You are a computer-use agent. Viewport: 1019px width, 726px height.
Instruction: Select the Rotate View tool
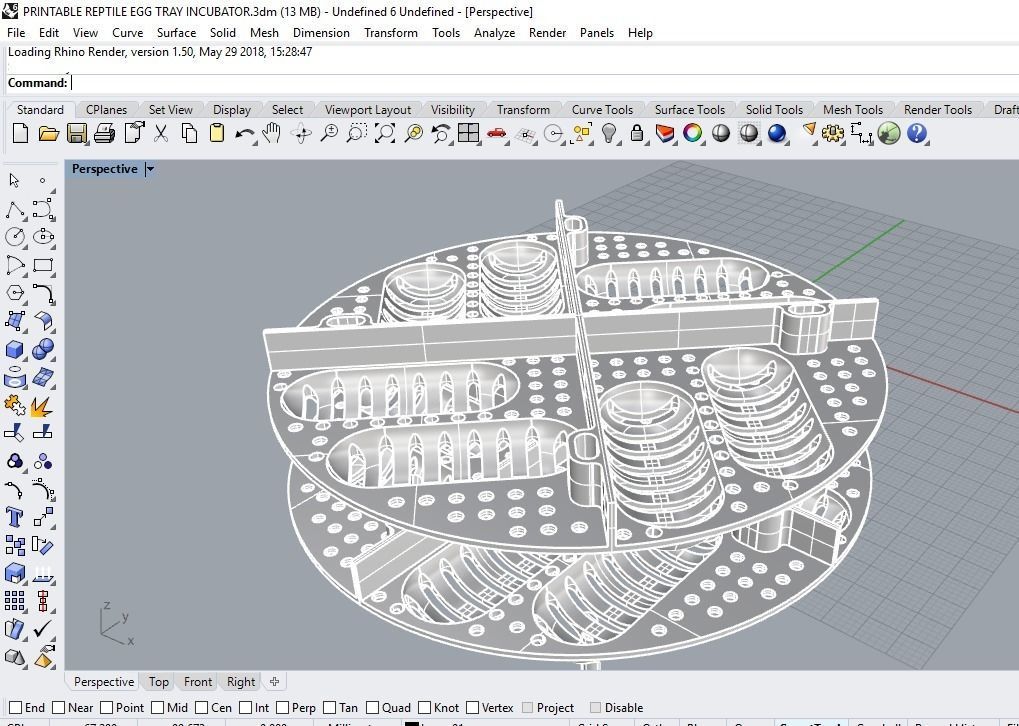click(x=301, y=134)
